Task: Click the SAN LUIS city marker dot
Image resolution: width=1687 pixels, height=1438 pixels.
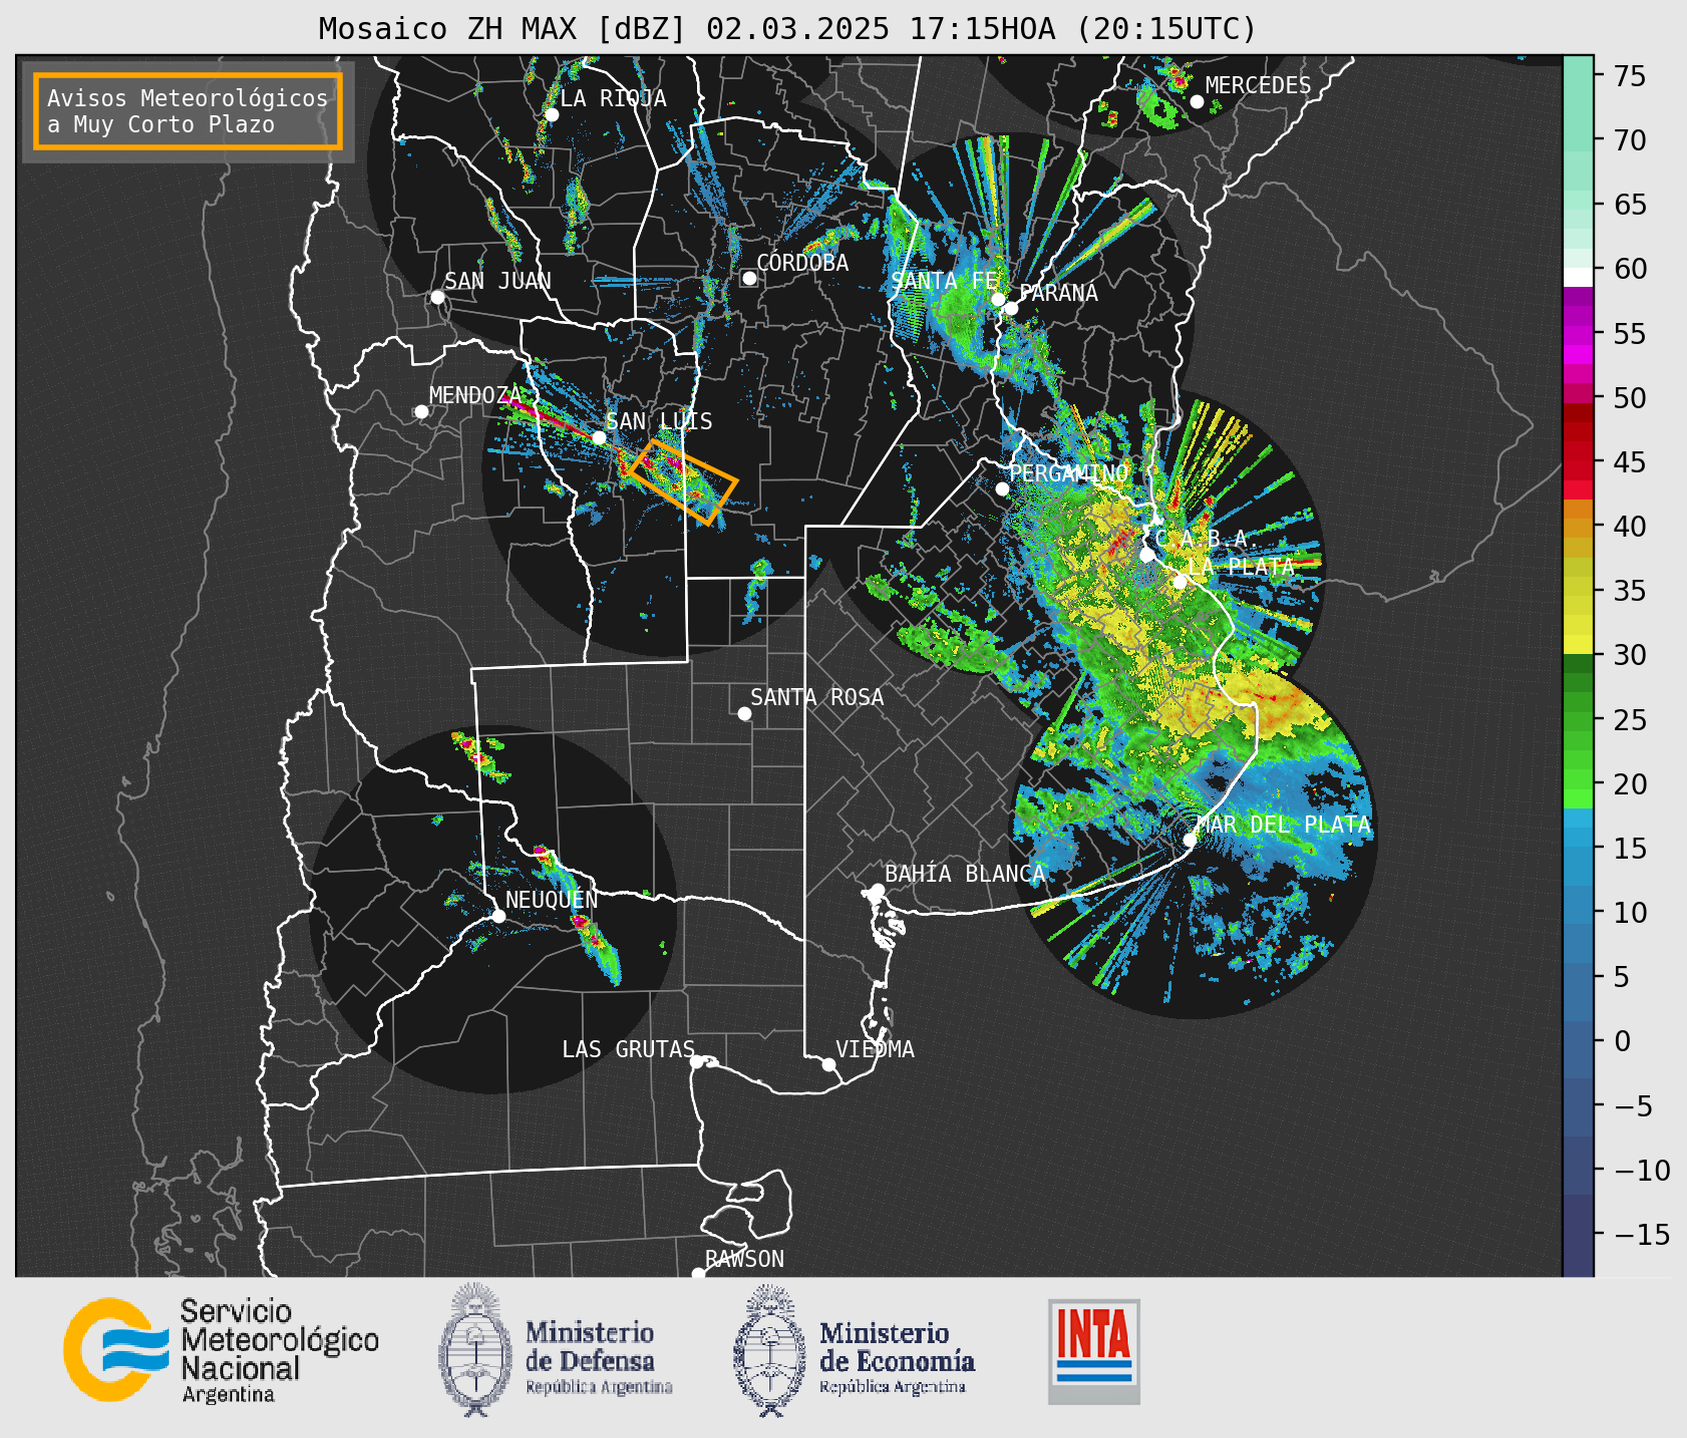Action: tap(599, 438)
